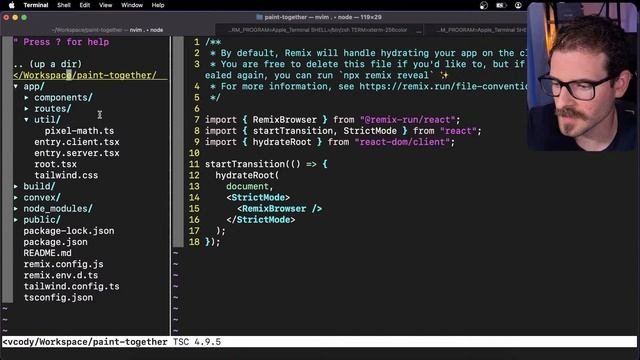Select tsconfig.json in the tree
This screenshot has width=640, height=360.
click(58, 298)
